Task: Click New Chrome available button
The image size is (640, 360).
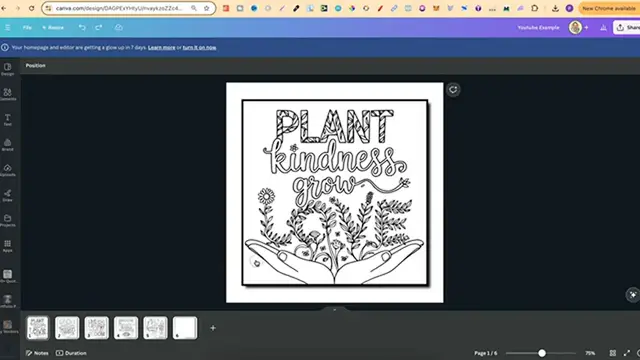Action: [x=609, y=8]
